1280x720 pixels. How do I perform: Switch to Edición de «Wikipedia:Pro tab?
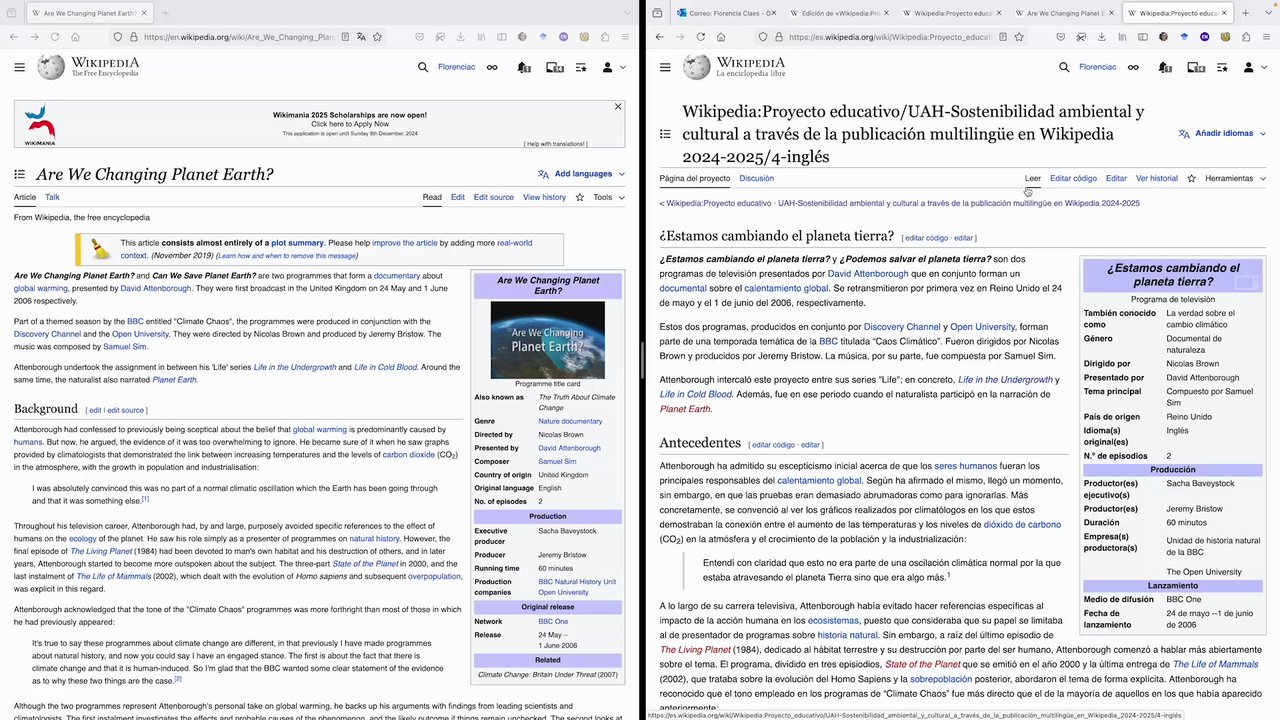tap(838, 13)
